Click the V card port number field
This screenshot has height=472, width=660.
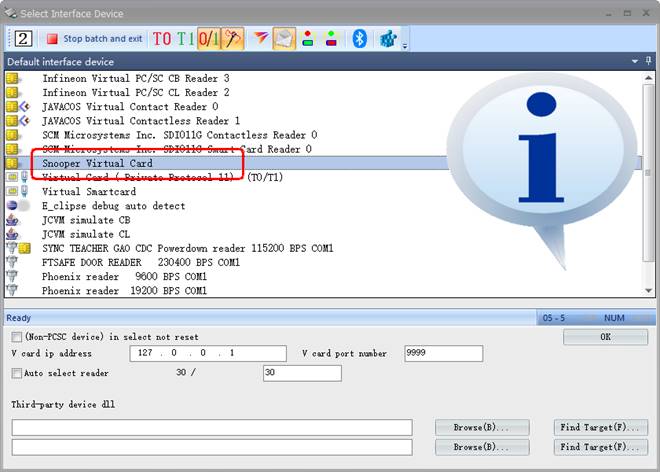(443, 353)
